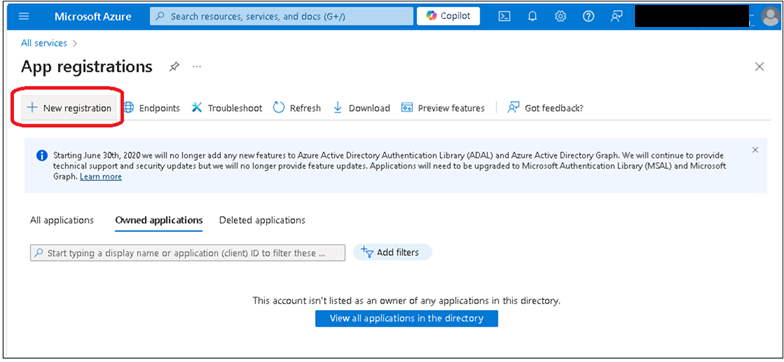Go to Microsoft Azure home
This screenshot has height=362, width=784.
tap(93, 16)
